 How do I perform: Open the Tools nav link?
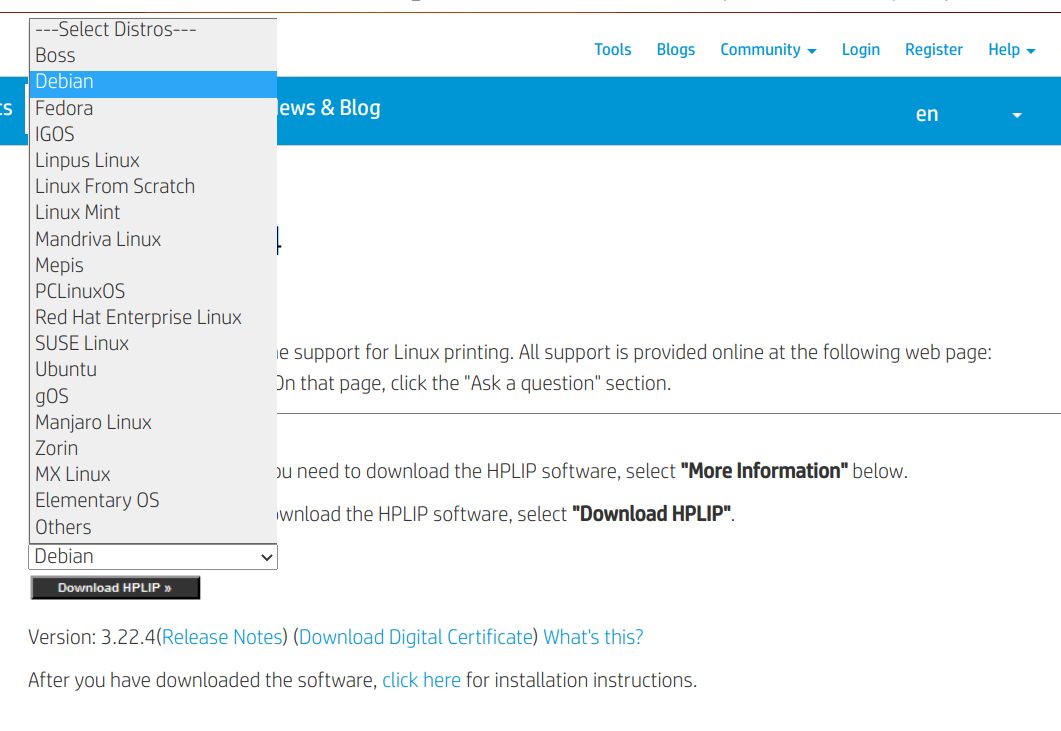click(x=612, y=50)
